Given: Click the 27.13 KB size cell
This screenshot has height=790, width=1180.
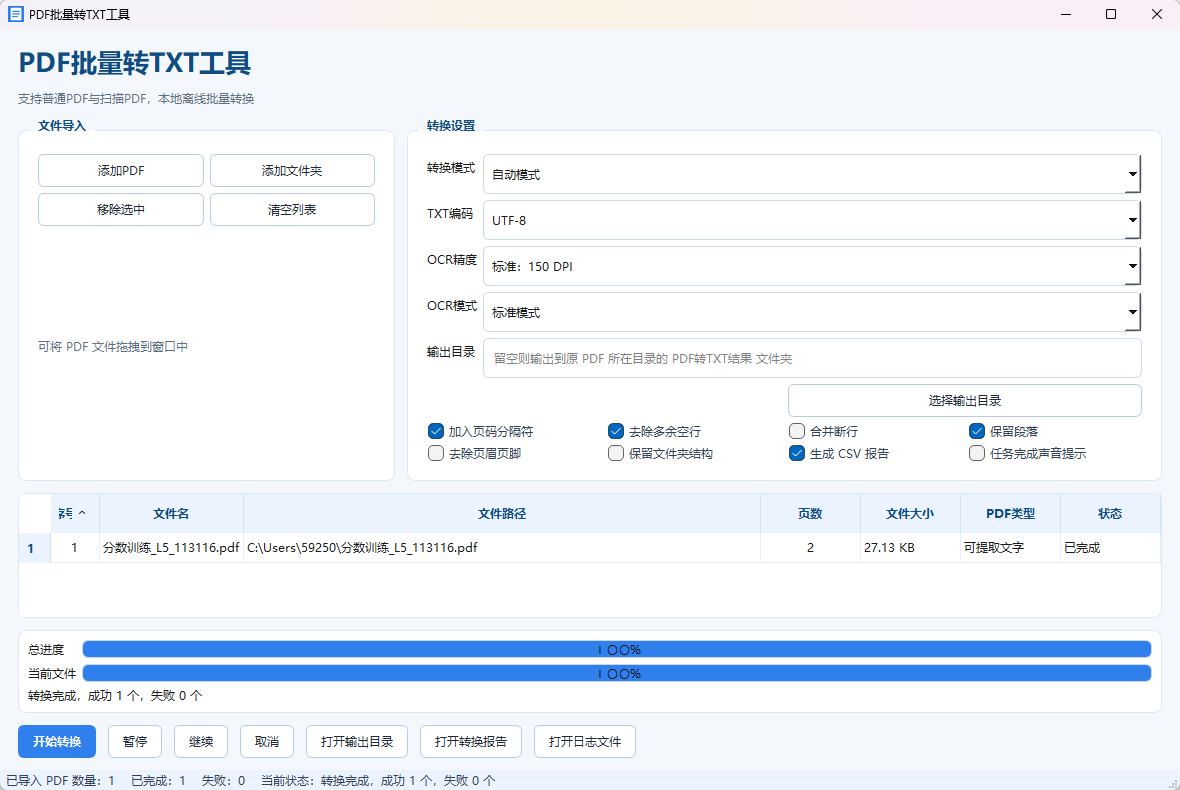Looking at the screenshot, I should (x=910, y=548).
